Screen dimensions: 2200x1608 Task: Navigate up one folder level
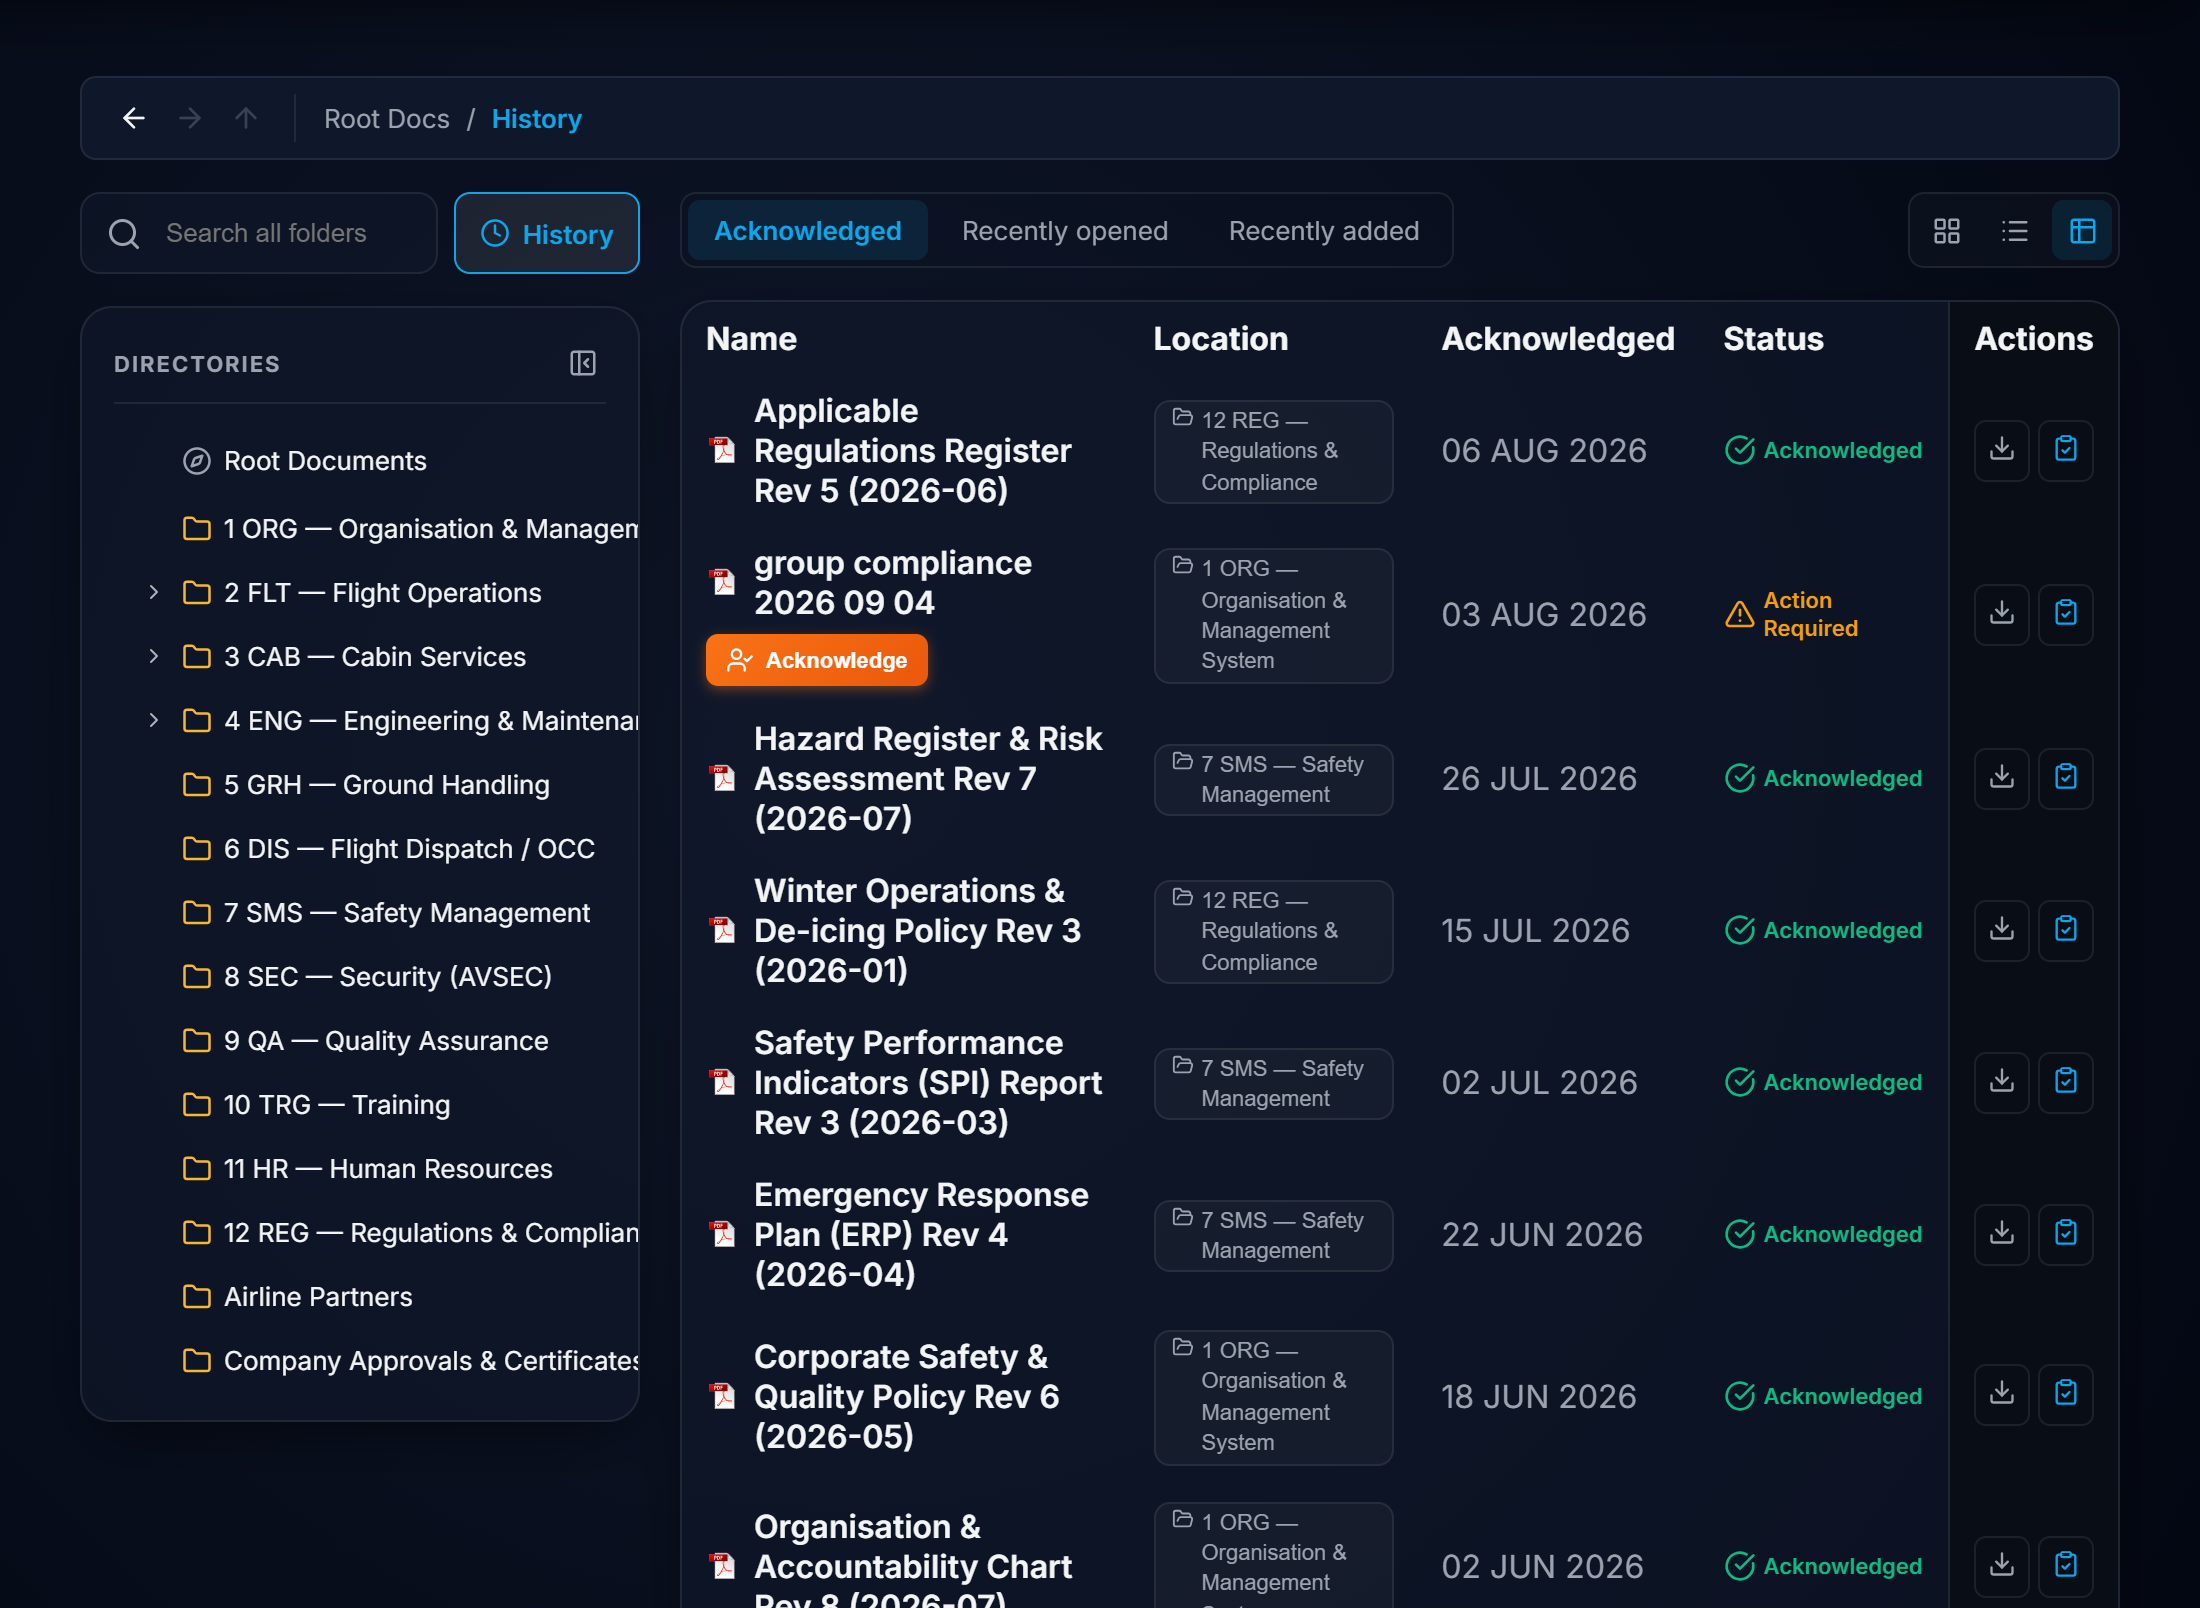246,119
